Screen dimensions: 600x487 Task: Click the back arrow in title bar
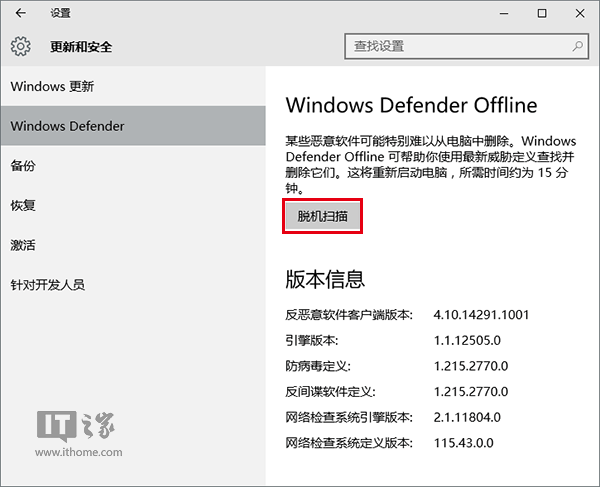coord(21,14)
